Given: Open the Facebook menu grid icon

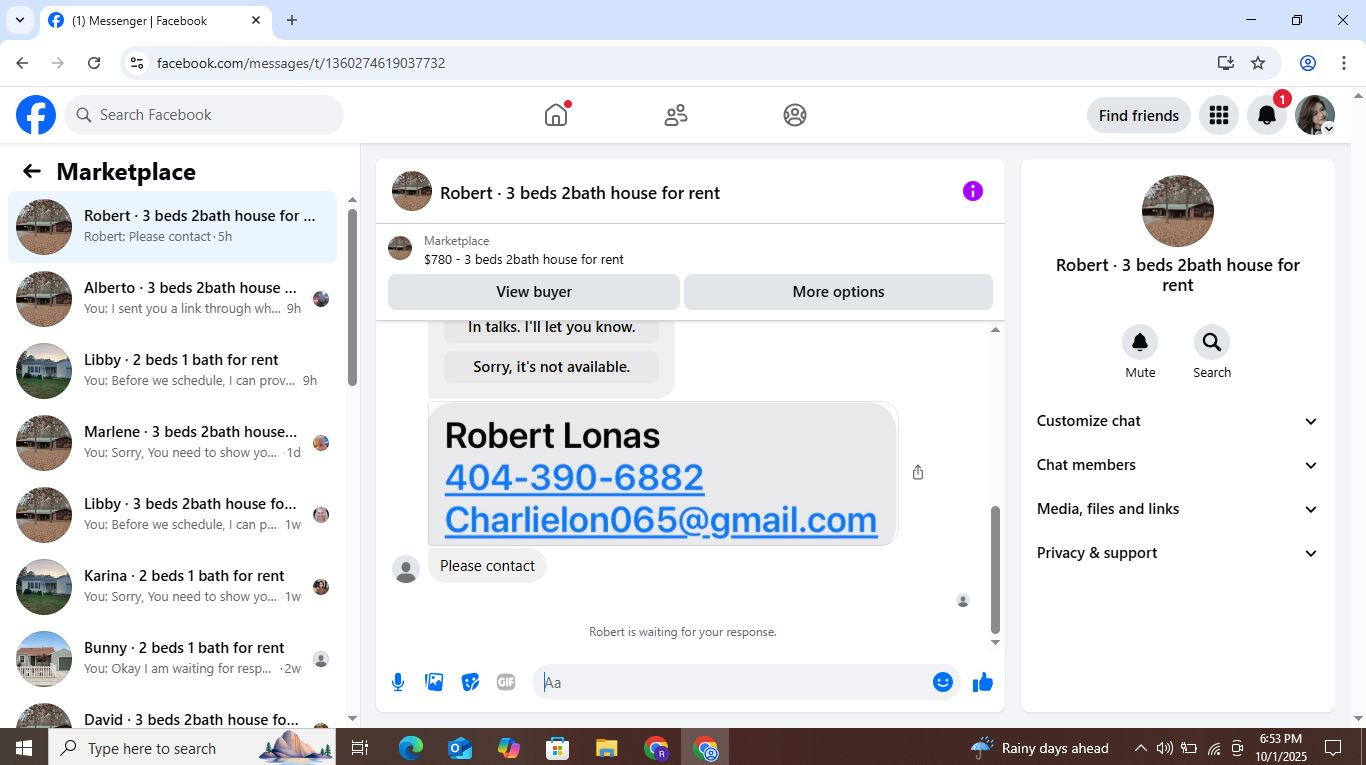Looking at the screenshot, I should [1218, 115].
